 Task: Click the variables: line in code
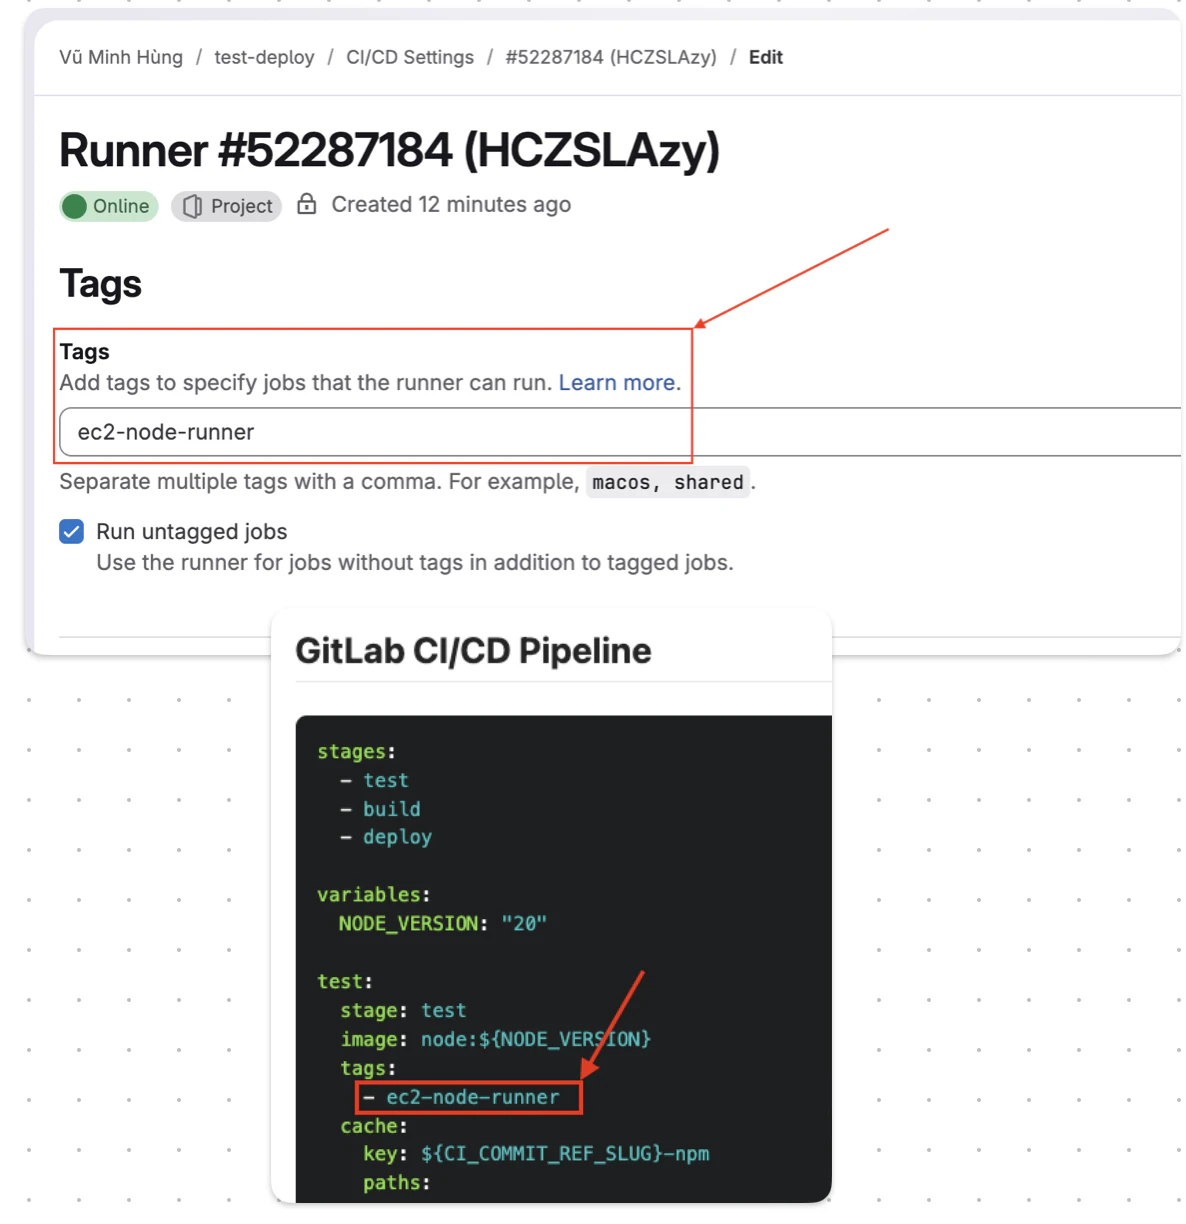[374, 895]
